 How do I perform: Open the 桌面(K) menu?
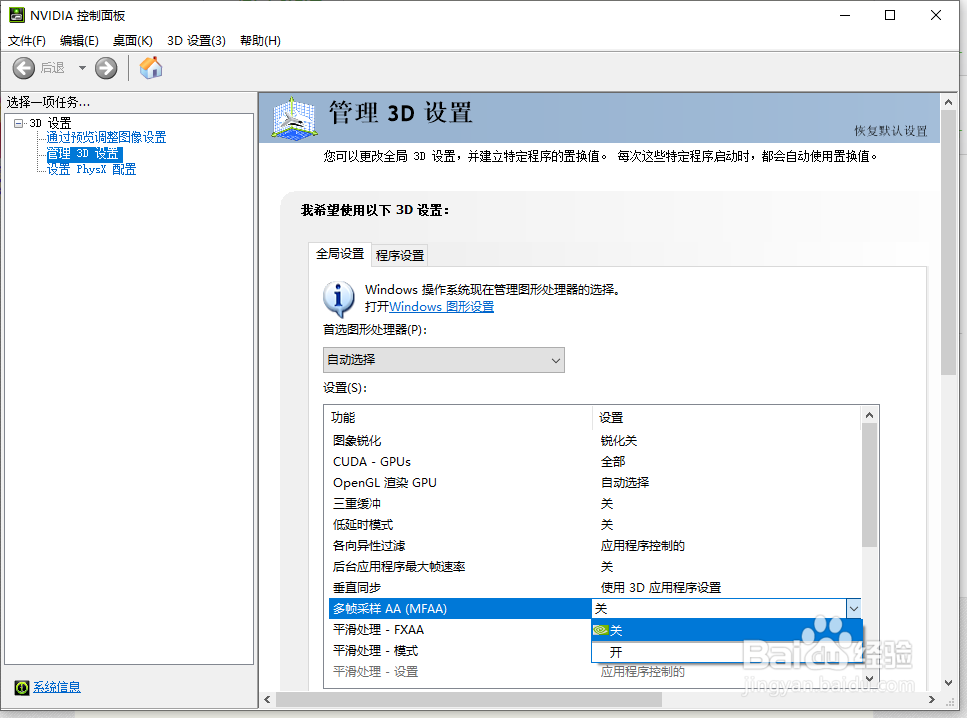point(133,41)
